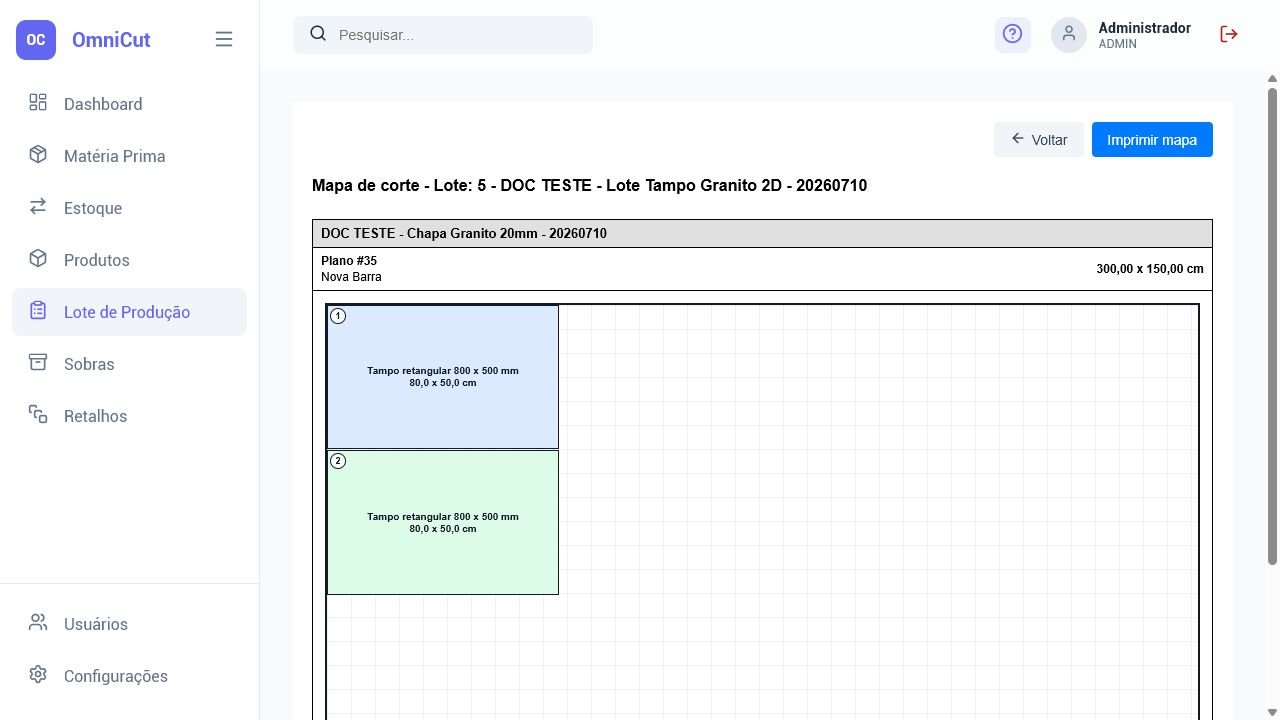This screenshot has width=1280, height=720.
Task: Click the Configurações gear icon
Action: pyautogui.click(x=38, y=674)
